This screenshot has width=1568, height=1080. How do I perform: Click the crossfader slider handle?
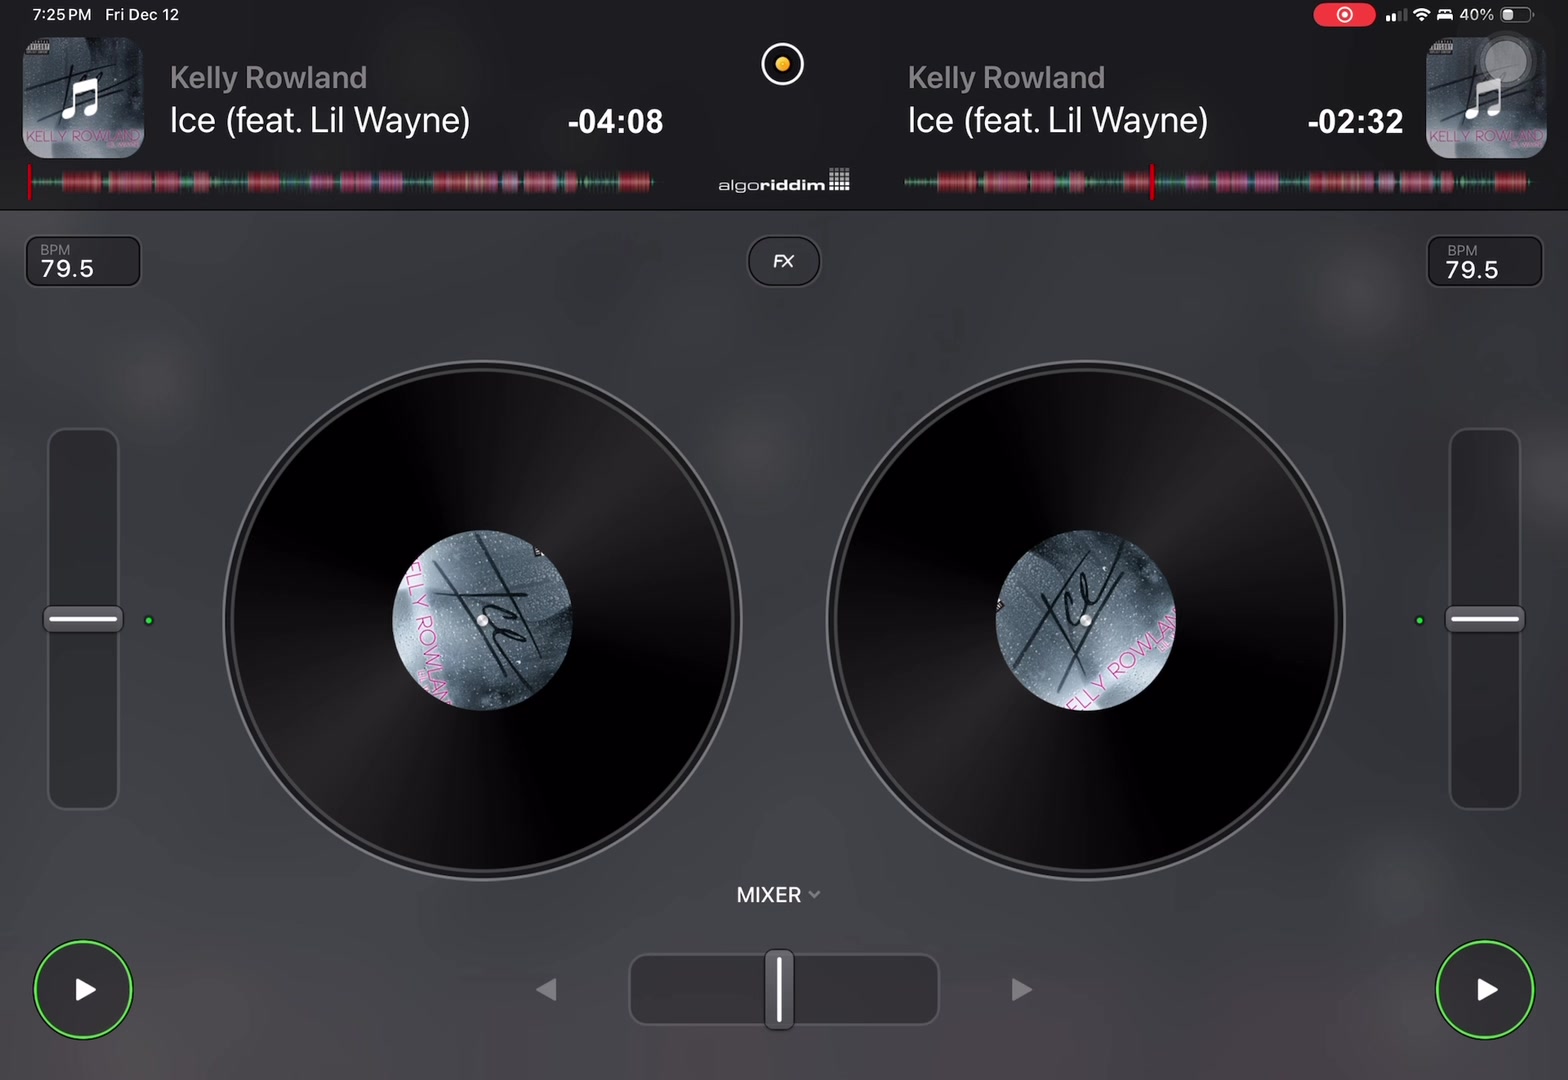779,989
